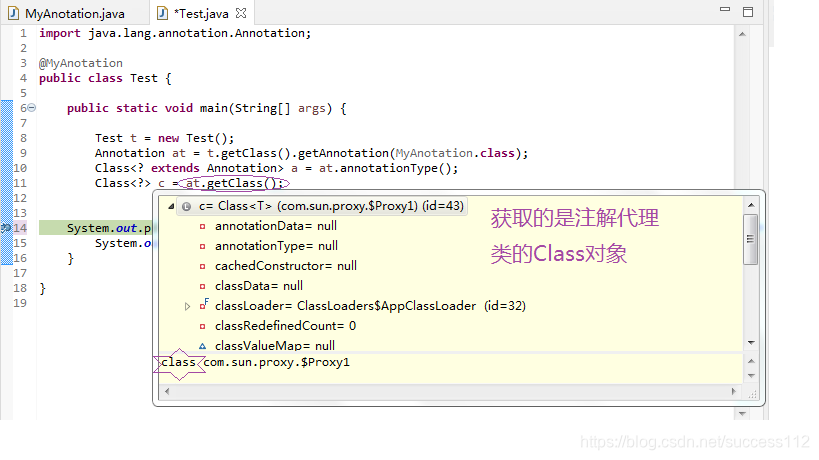Viewport: 819px width, 460px height.
Task: Select the annotationType= null field
Action: (x=276, y=246)
